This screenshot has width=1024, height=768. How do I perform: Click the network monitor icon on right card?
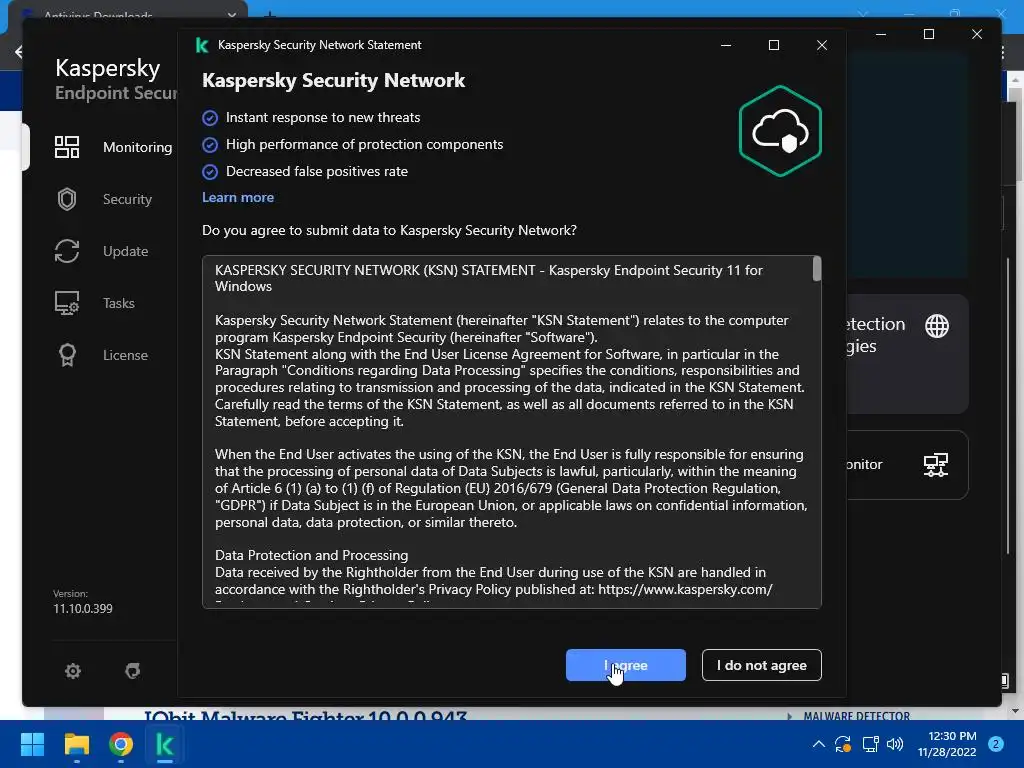click(x=935, y=465)
